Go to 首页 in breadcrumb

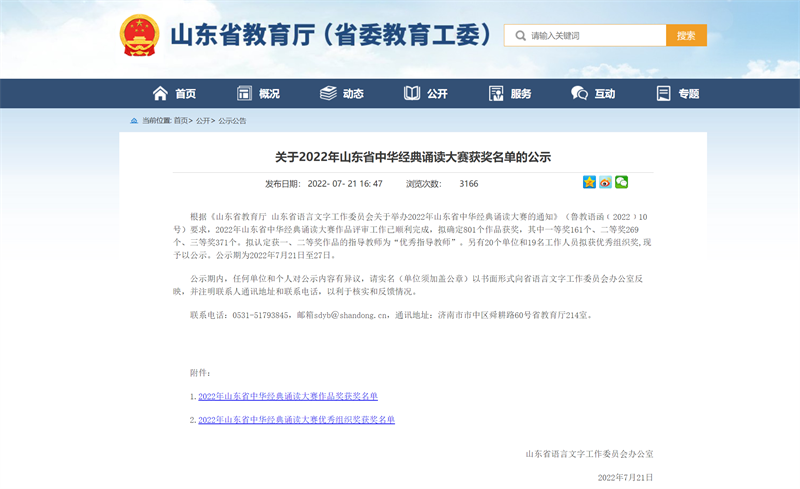click(x=180, y=121)
